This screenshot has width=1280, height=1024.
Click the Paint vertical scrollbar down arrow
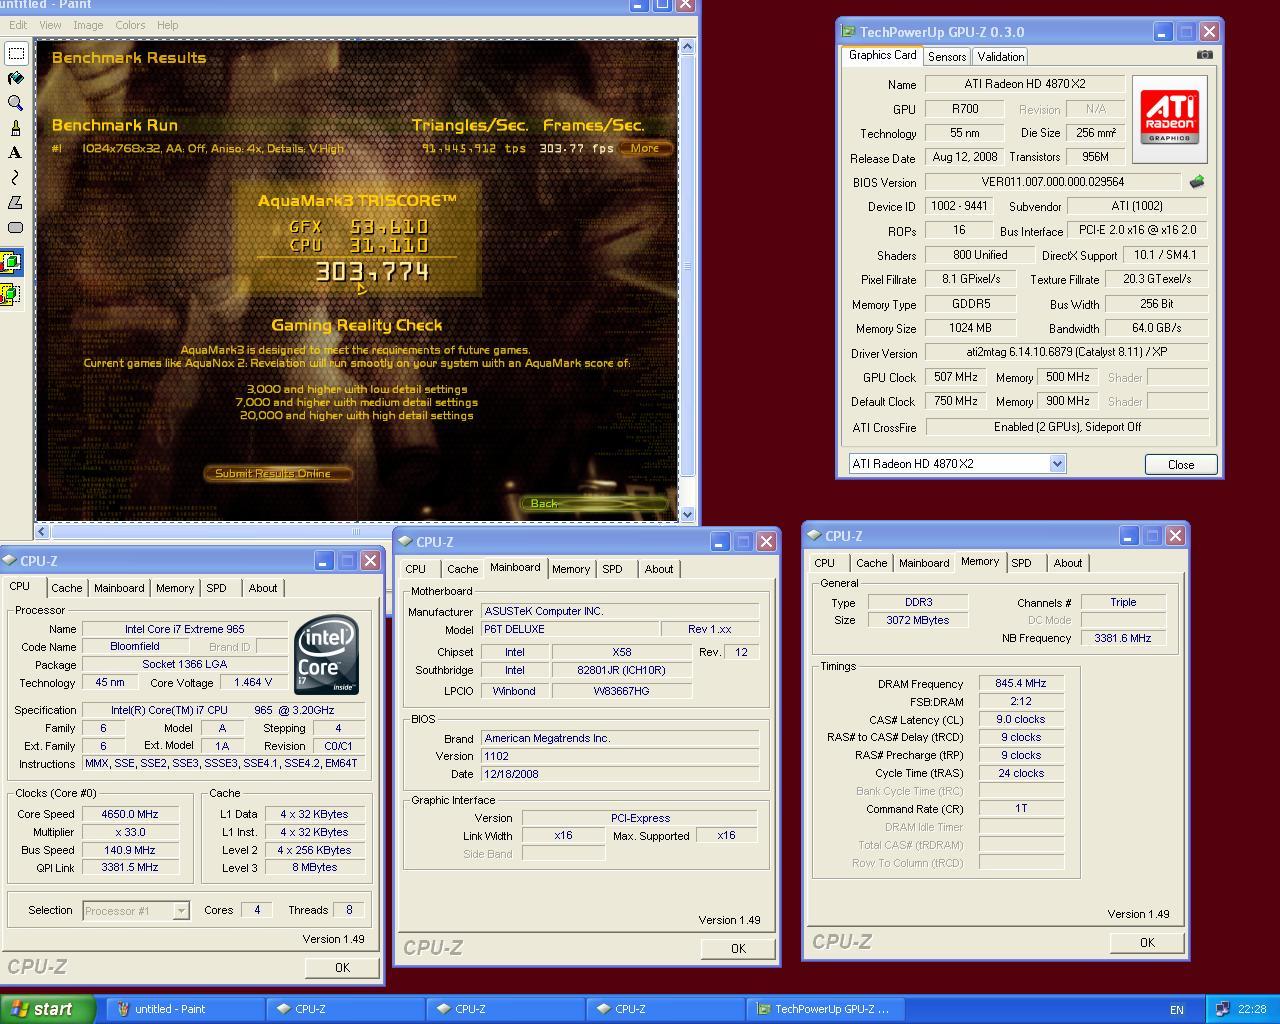[687, 514]
